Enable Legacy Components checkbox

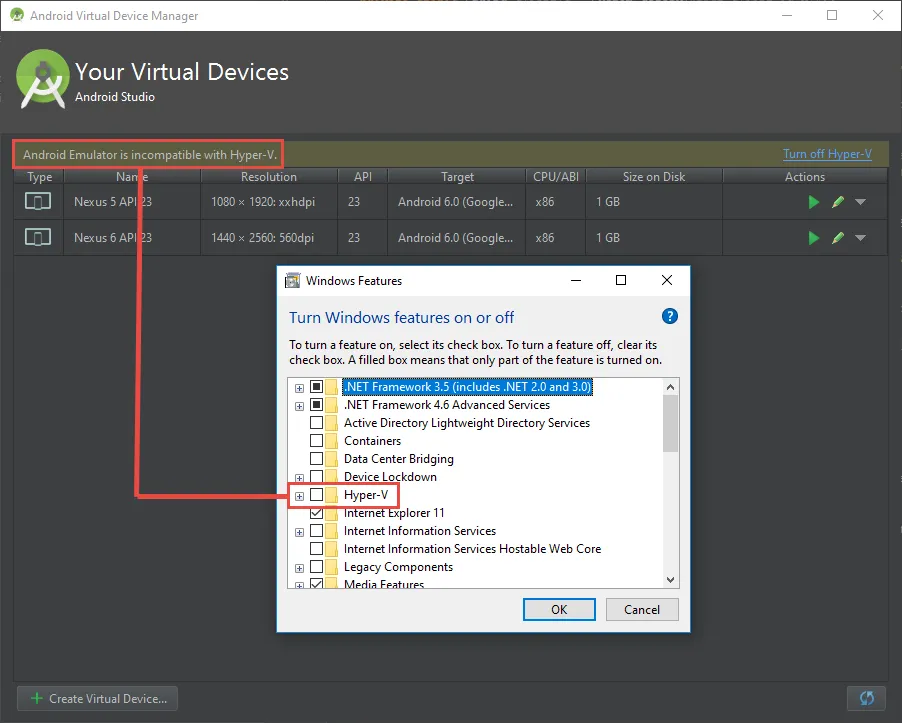click(316, 567)
